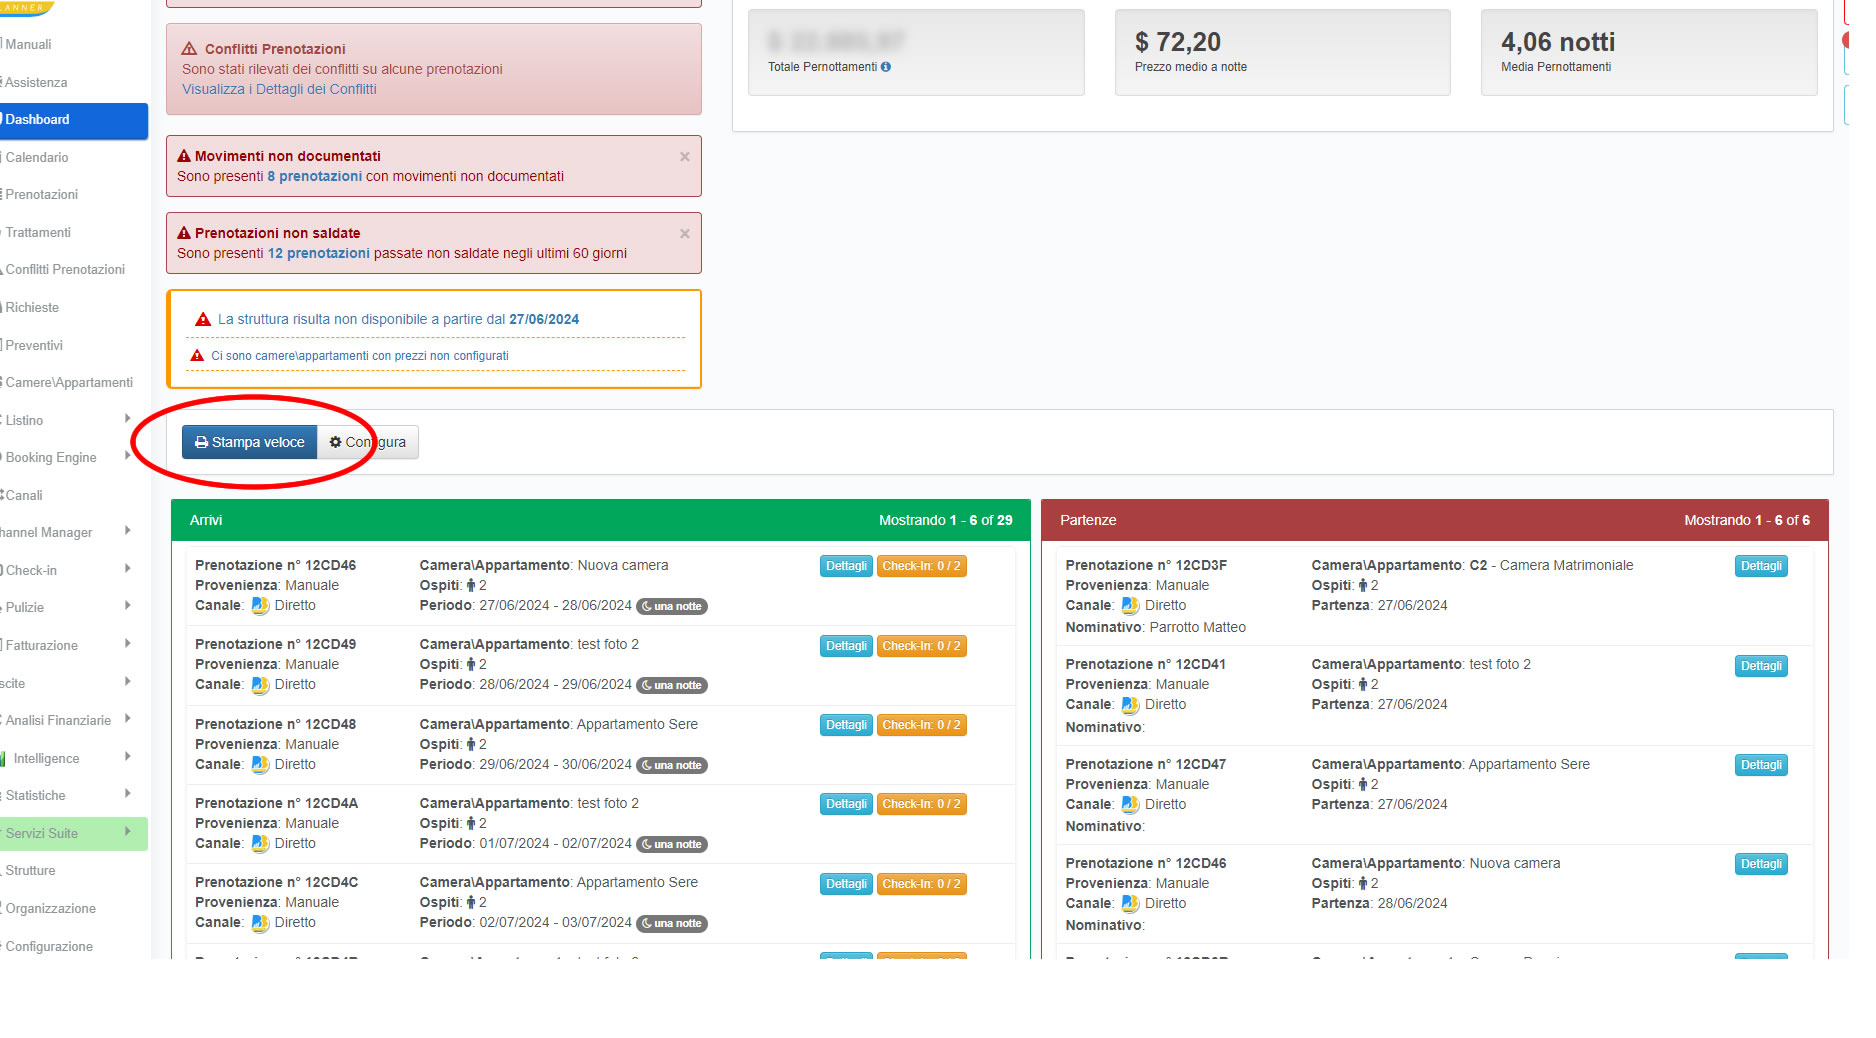The width and height of the screenshot is (1876, 1038).
Task: Click the info icon beside Totale Pernottamenti
Action: (886, 67)
